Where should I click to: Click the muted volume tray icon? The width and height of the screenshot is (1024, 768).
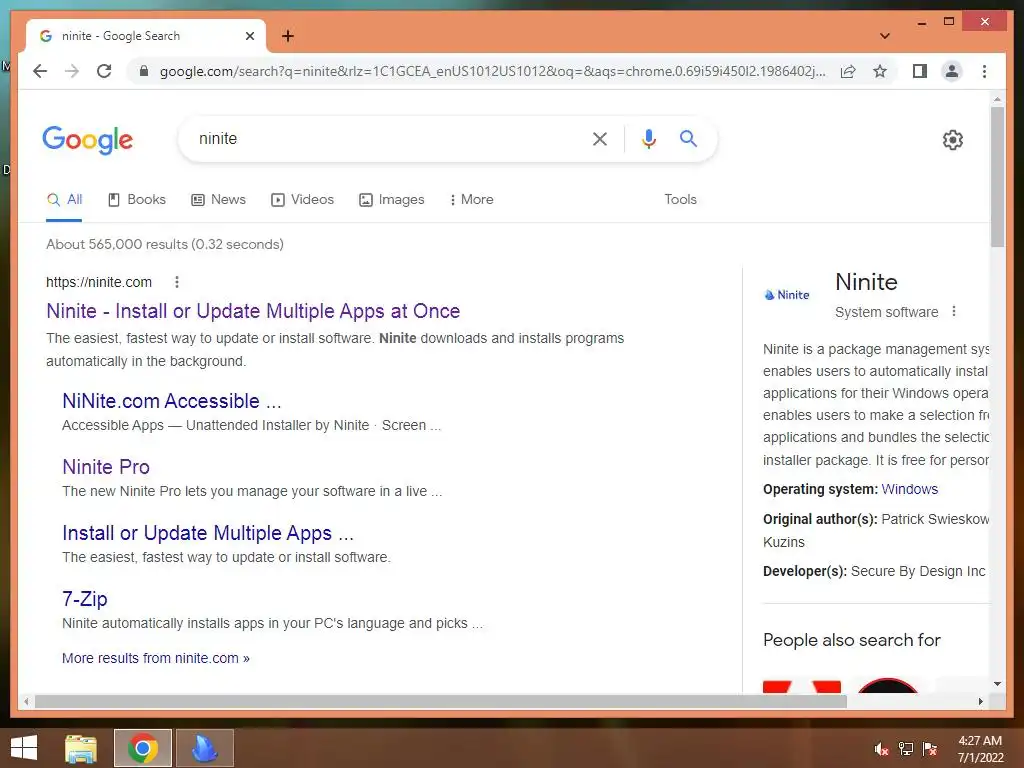pyautogui.click(x=882, y=749)
